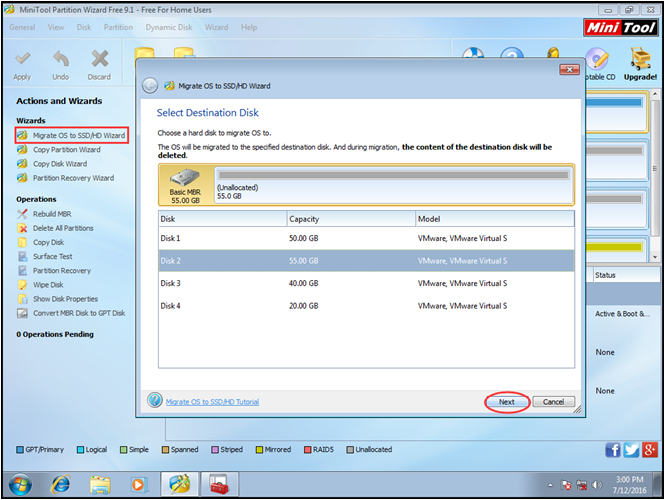Screen dimensions: 665x500
Task: Open the Facebook share icon
Action: tap(613, 450)
